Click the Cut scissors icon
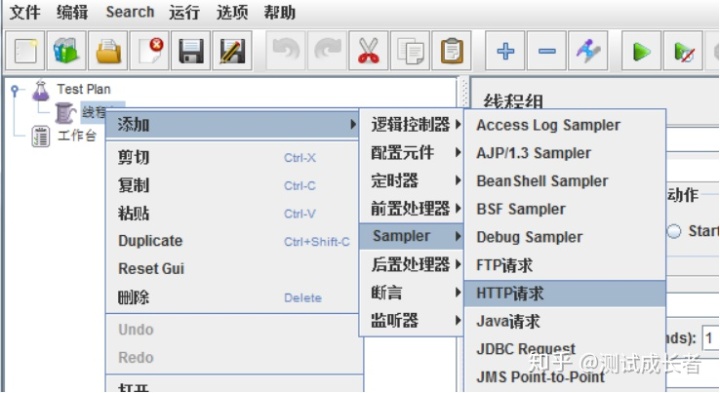Viewport: 720px width, 393px height. coord(368,51)
